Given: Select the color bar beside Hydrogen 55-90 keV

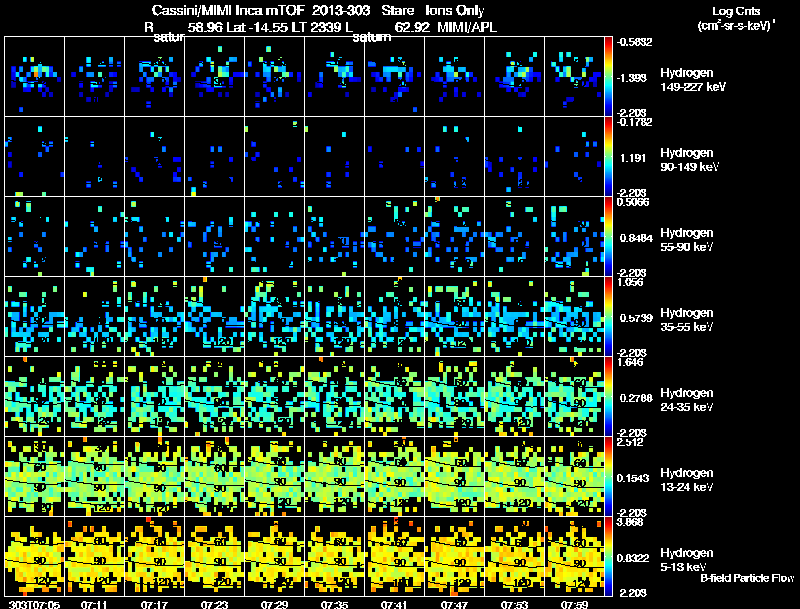Looking at the screenshot, I should pyautogui.click(x=609, y=237).
